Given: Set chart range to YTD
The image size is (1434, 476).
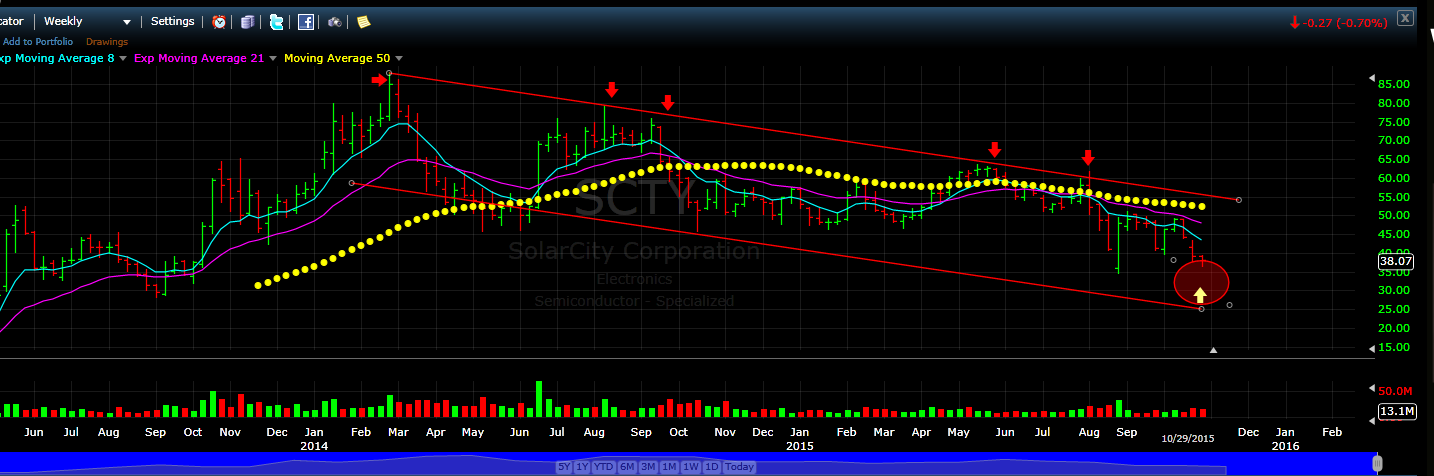Looking at the screenshot, I should [604, 467].
